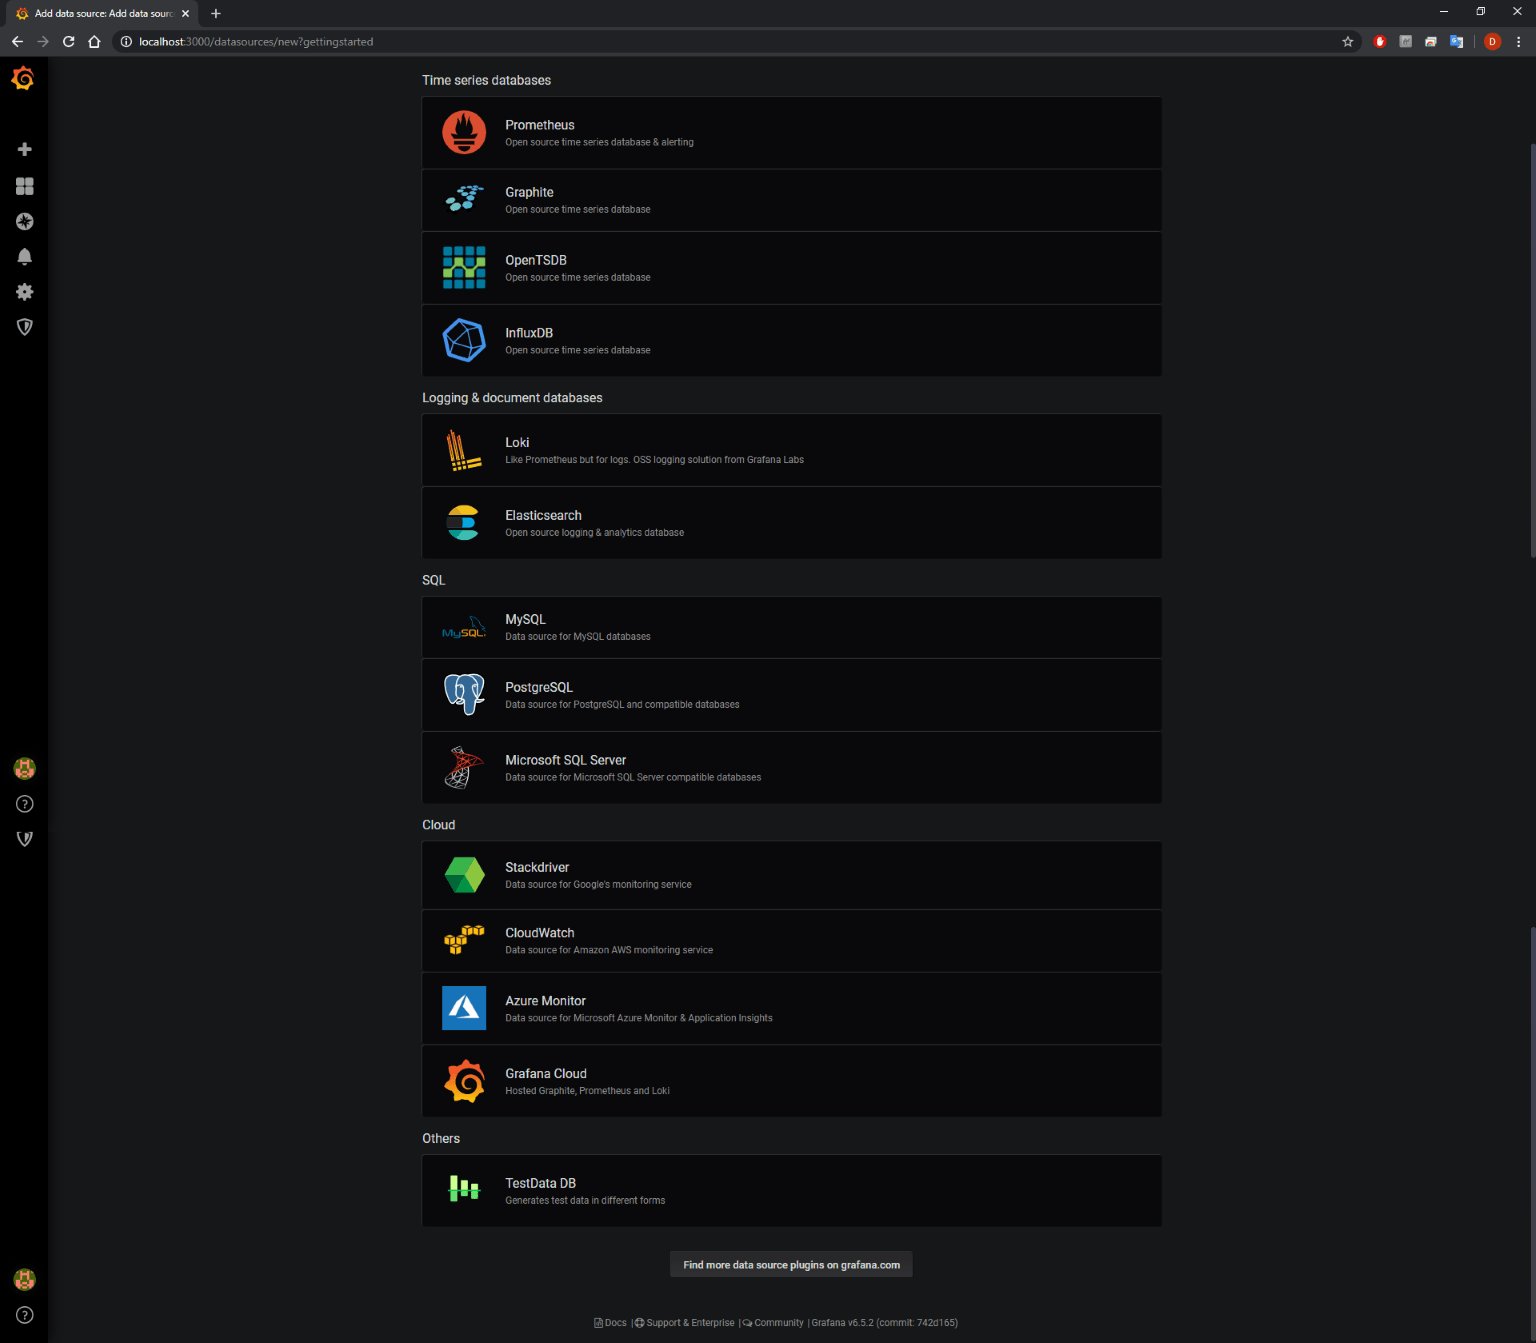Viewport: 1536px width, 1343px height.
Task: Click the 'SQL' section heading
Action: point(433,580)
